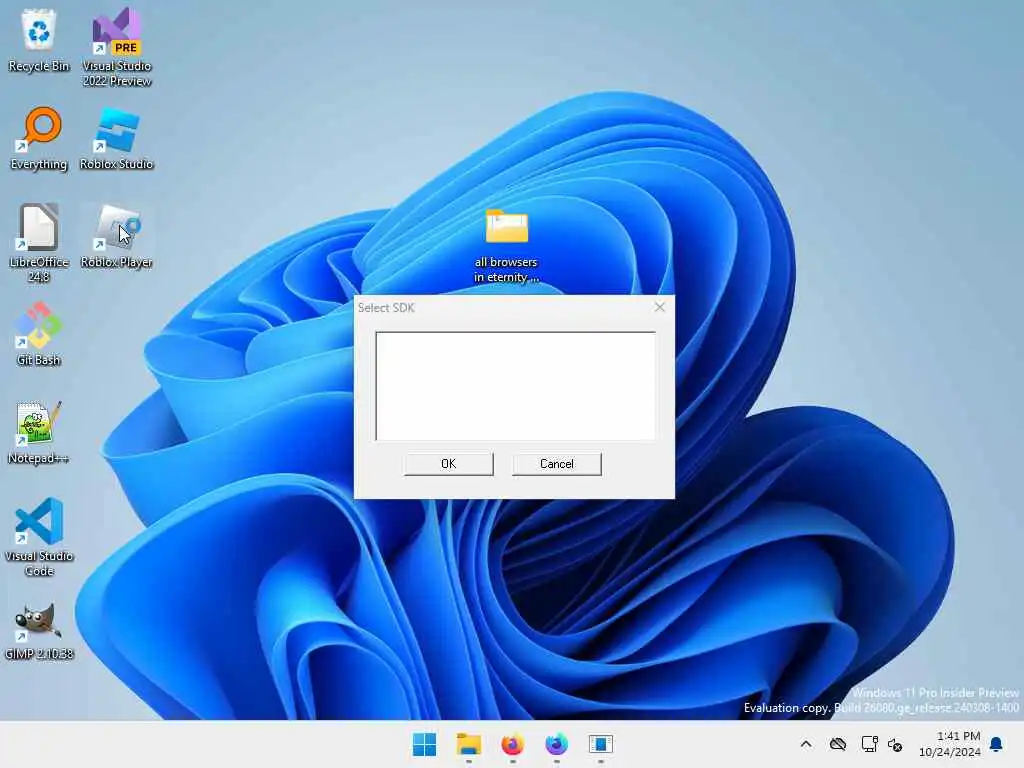The image size is (1024, 768).
Task: Select the GIMP 2.10.38 desktop icon
Action: coord(39,631)
